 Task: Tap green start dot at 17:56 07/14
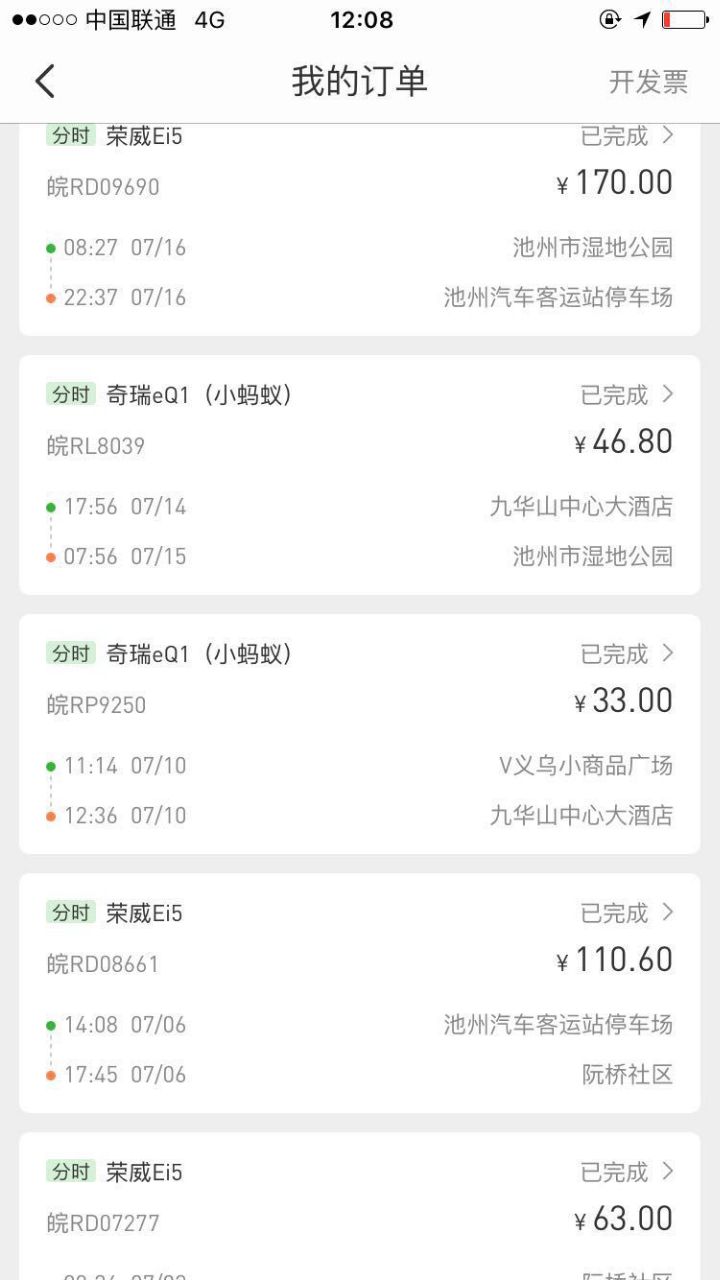pyautogui.click(x=51, y=507)
